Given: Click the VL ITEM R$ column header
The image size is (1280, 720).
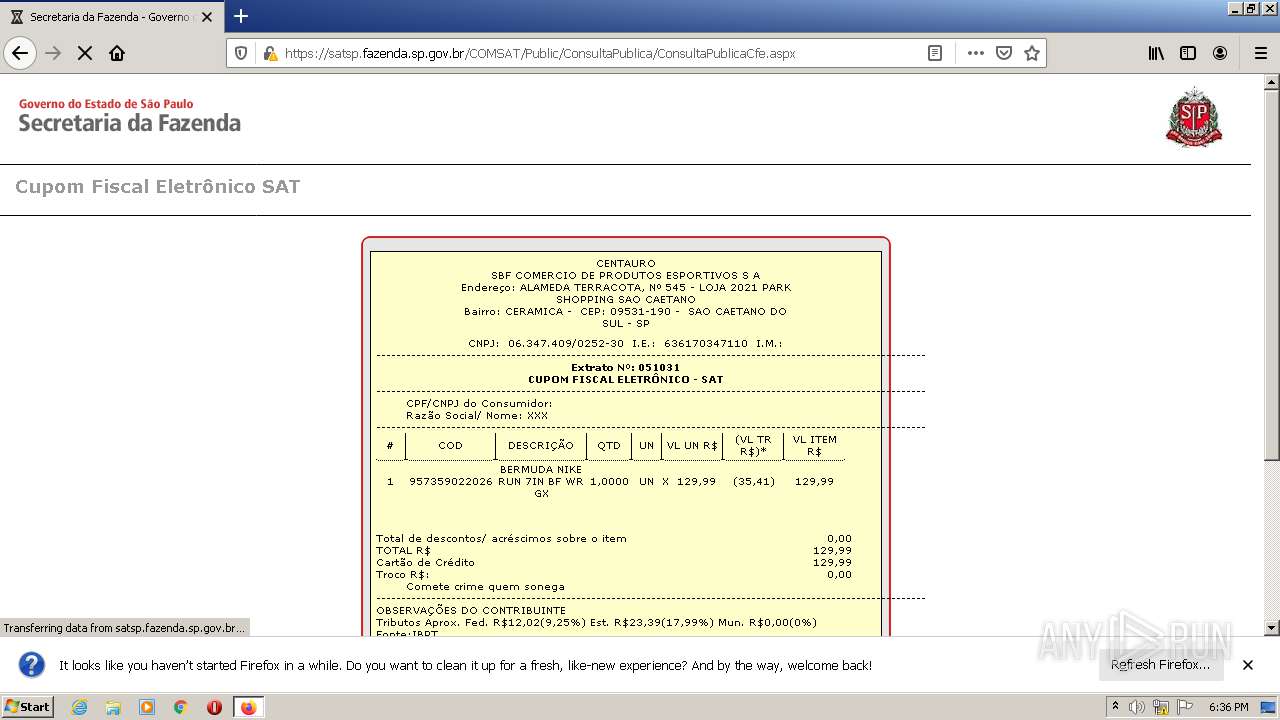Looking at the screenshot, I should [814, 446].
